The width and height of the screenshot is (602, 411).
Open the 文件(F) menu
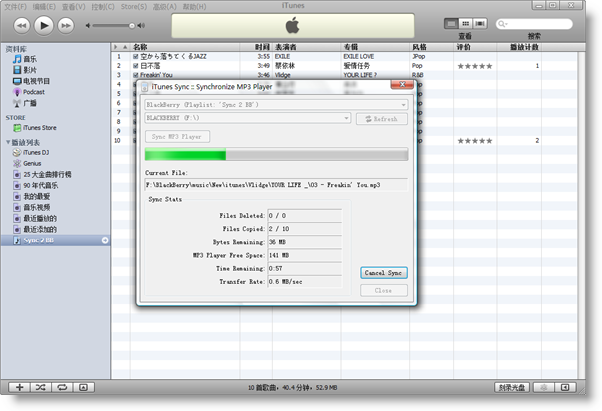(x=15, y=7)
